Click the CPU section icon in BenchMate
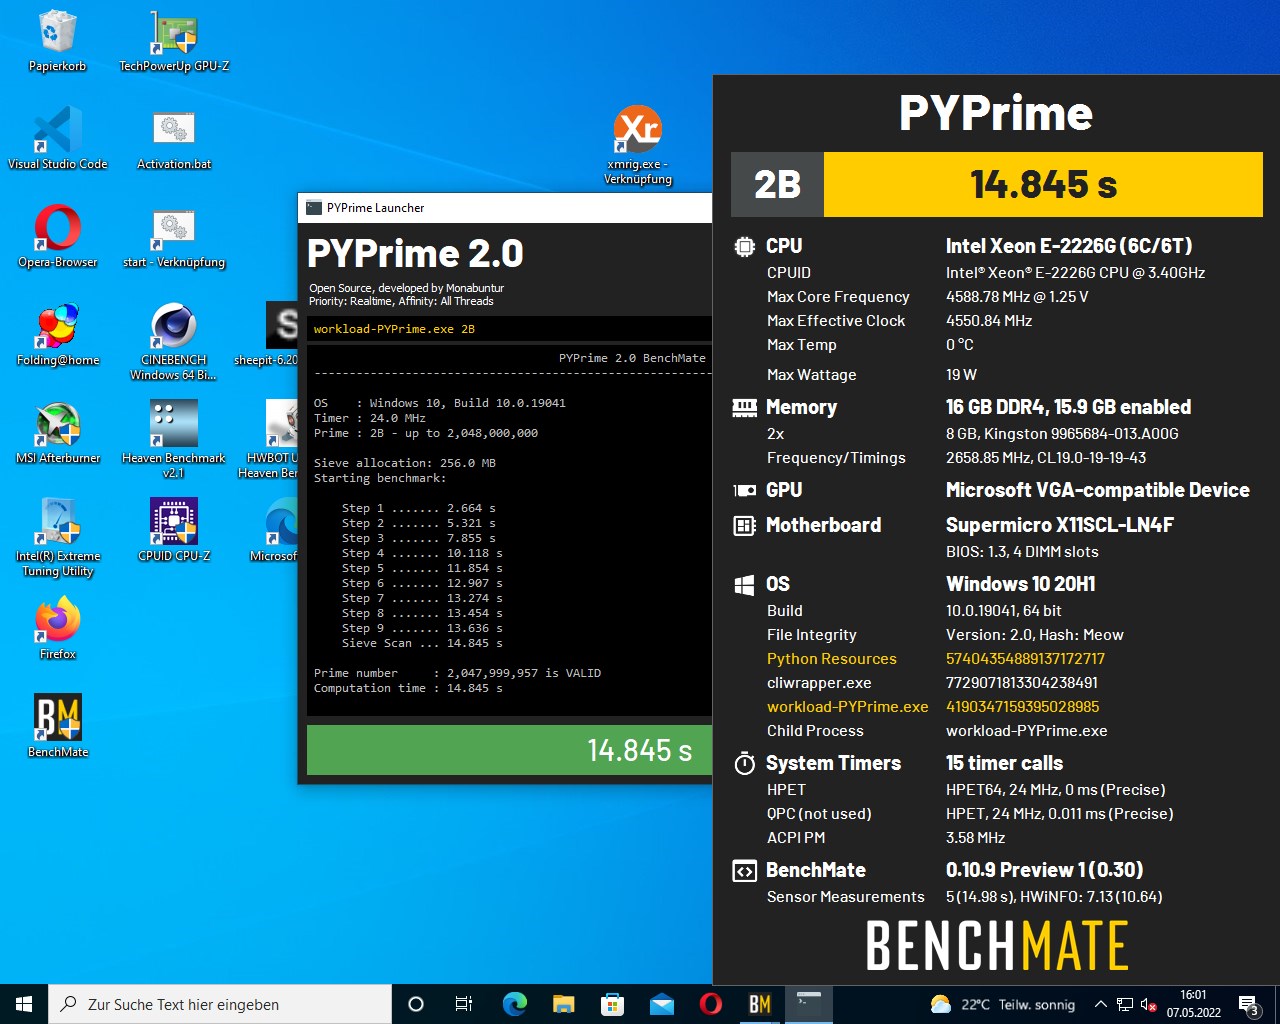Screen dimensions: 1280x1024 point(744,246)
